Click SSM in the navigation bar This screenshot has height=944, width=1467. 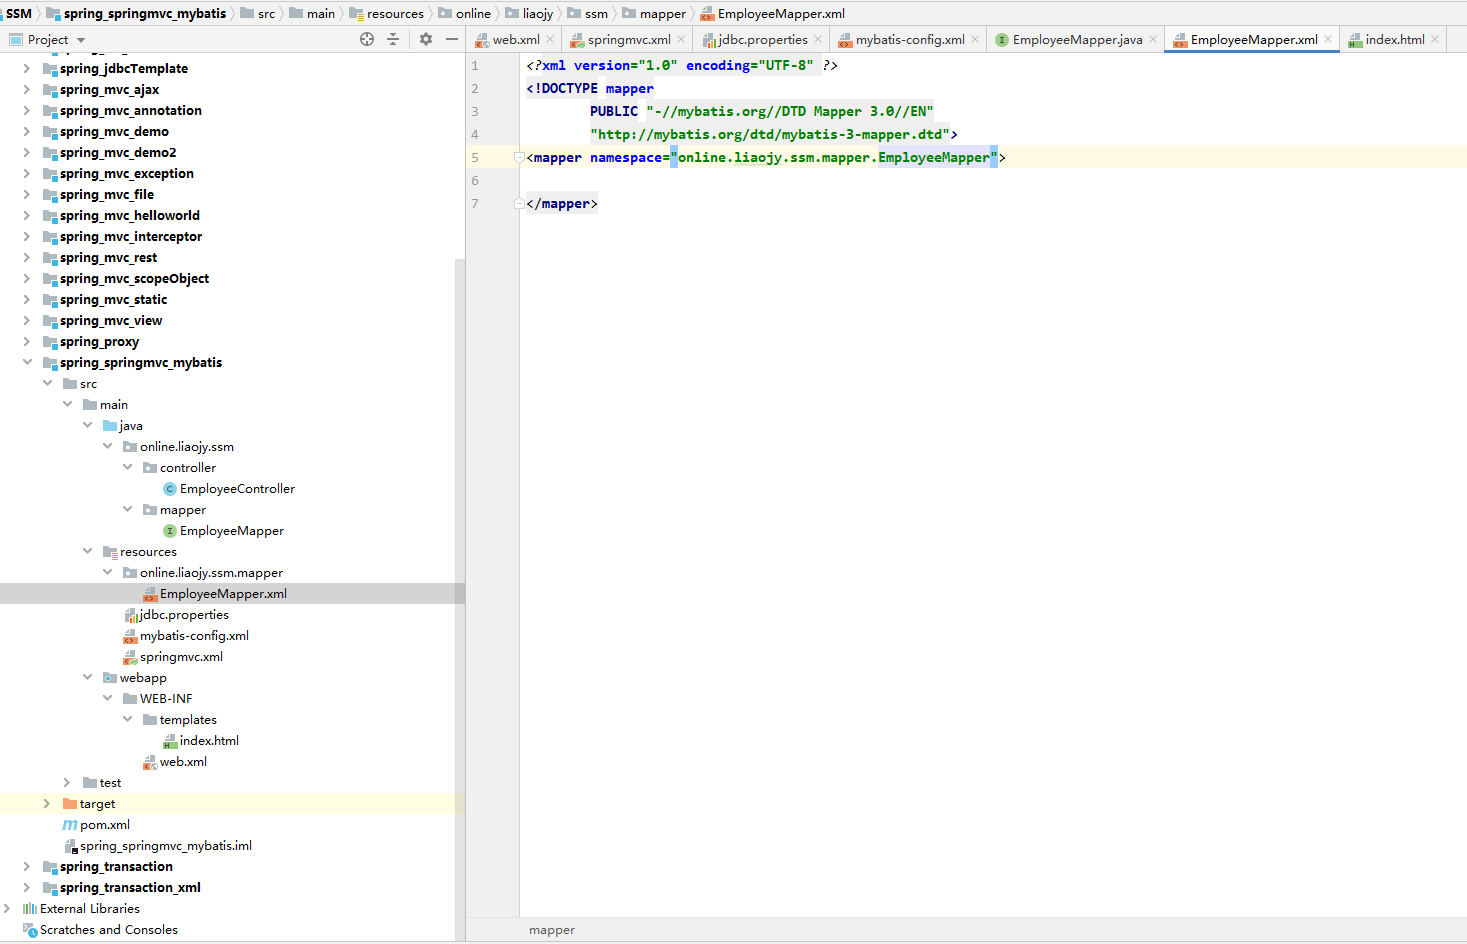[19, 13]
